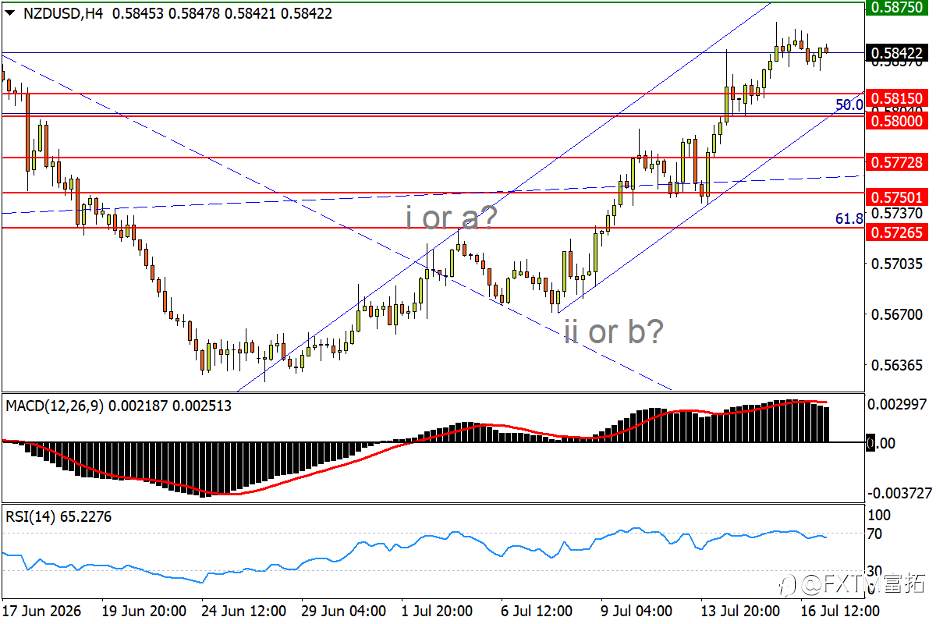
Task: Select the 61.8 Fibonacci level label
Action: (849, 219)
